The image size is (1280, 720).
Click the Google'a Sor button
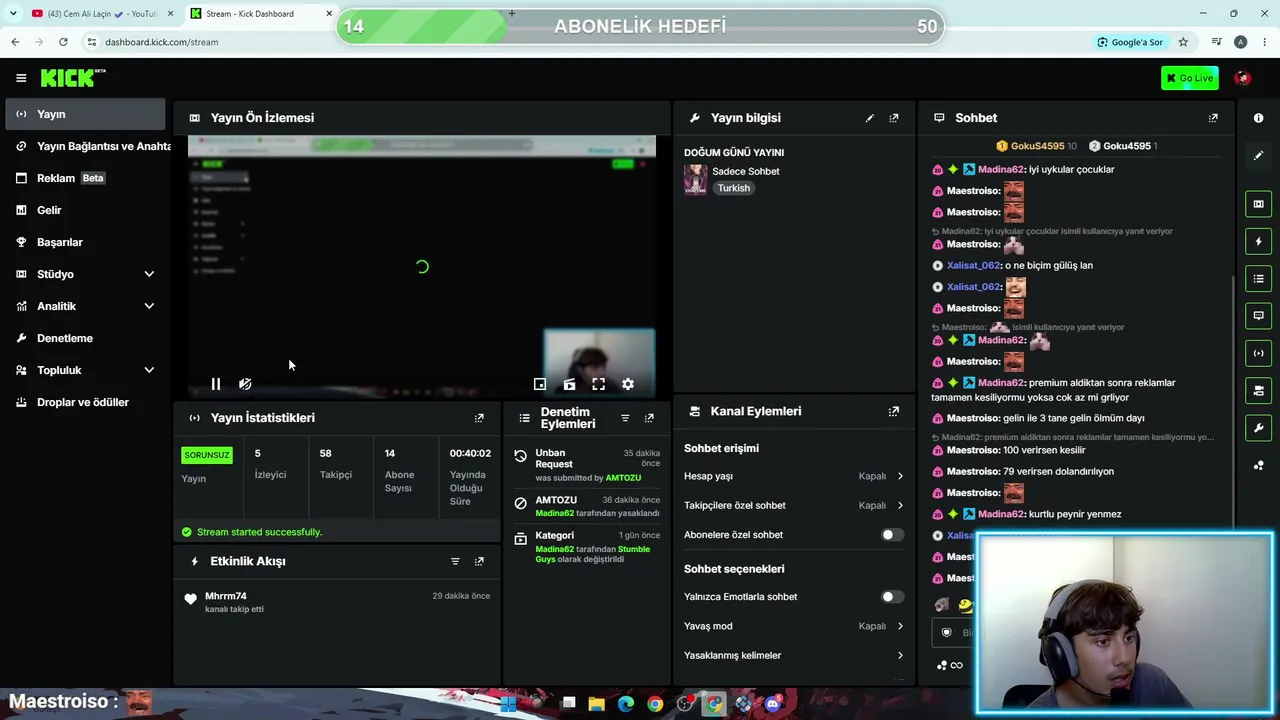point(1130,42)
